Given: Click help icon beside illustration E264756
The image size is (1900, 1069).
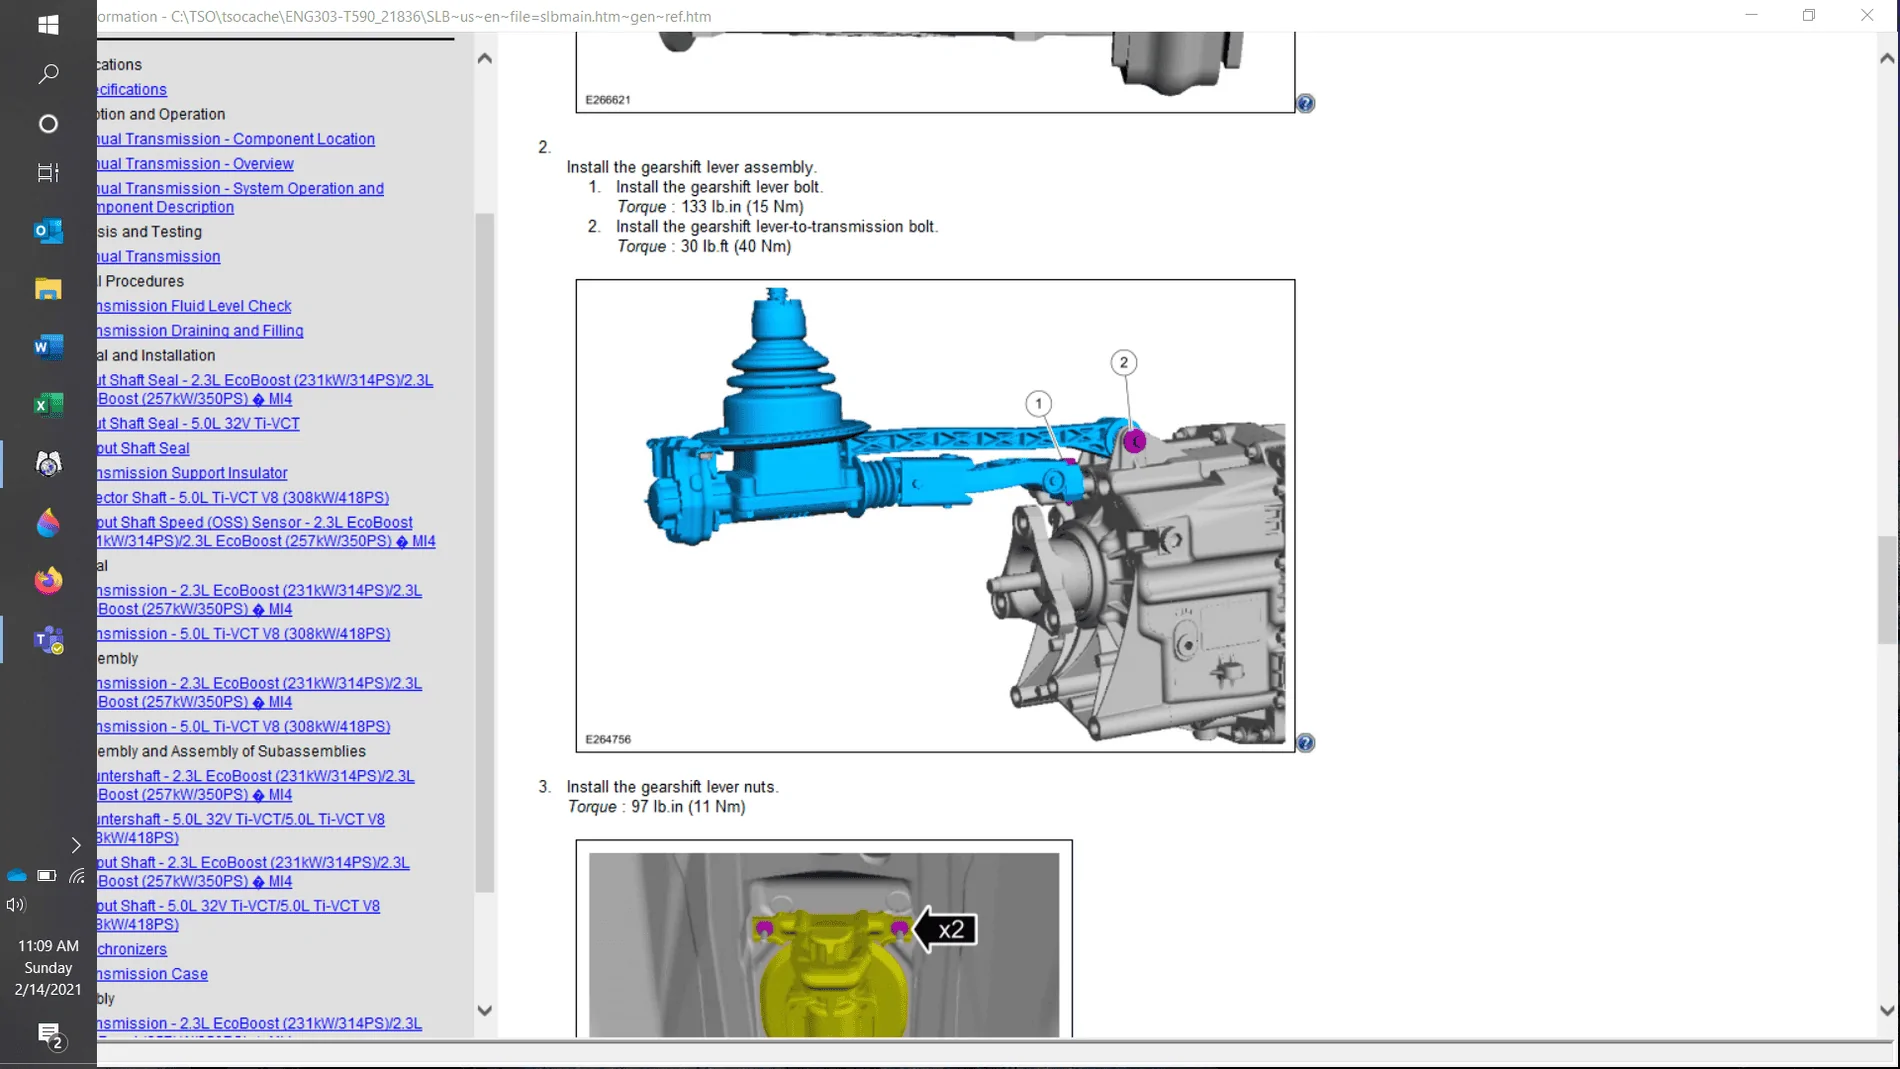Looking at the screenshot, I should pyautogui.click(x=1306, y=743).
